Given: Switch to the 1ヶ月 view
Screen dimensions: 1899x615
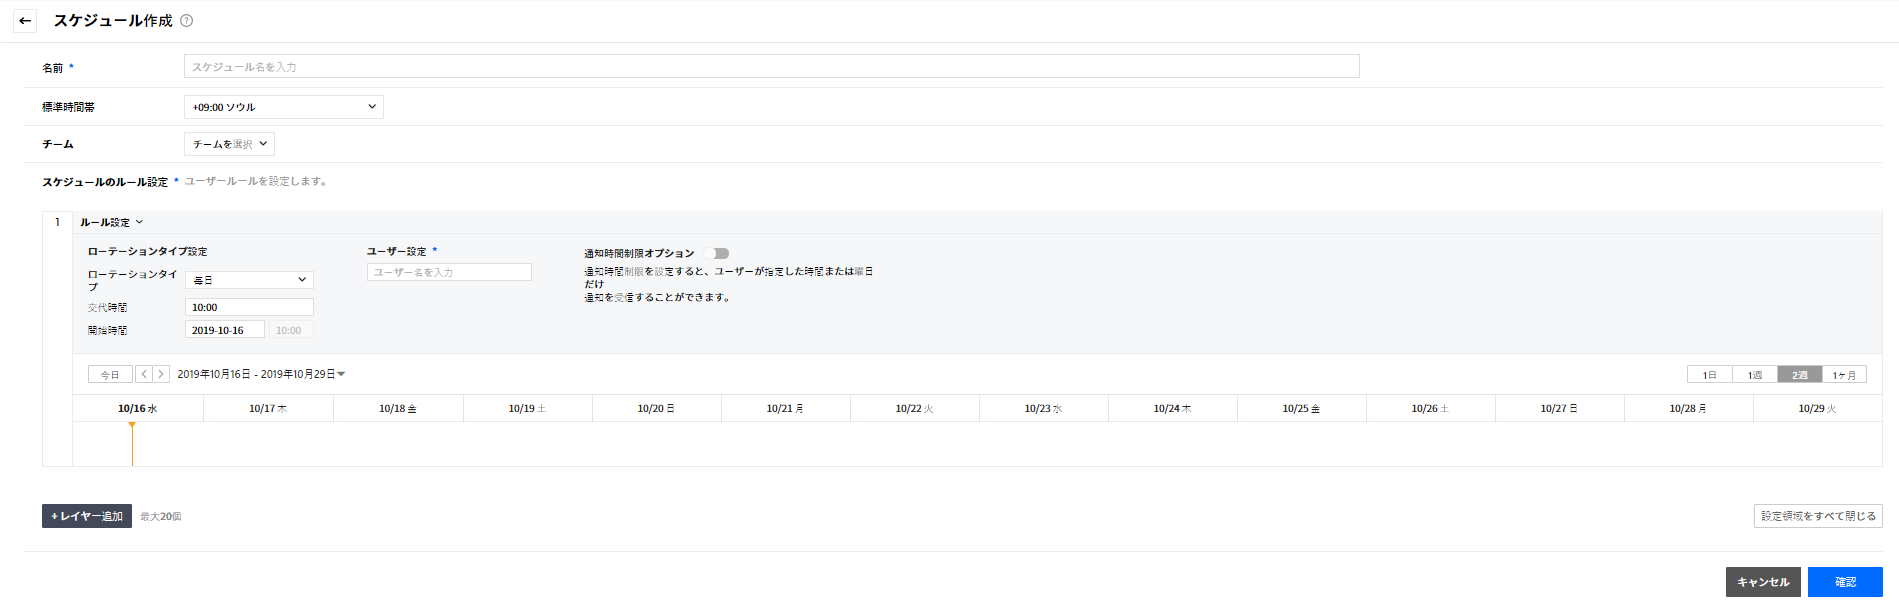Looking at the screenshot, I should pyautogui.click(x=1844, y=375).
